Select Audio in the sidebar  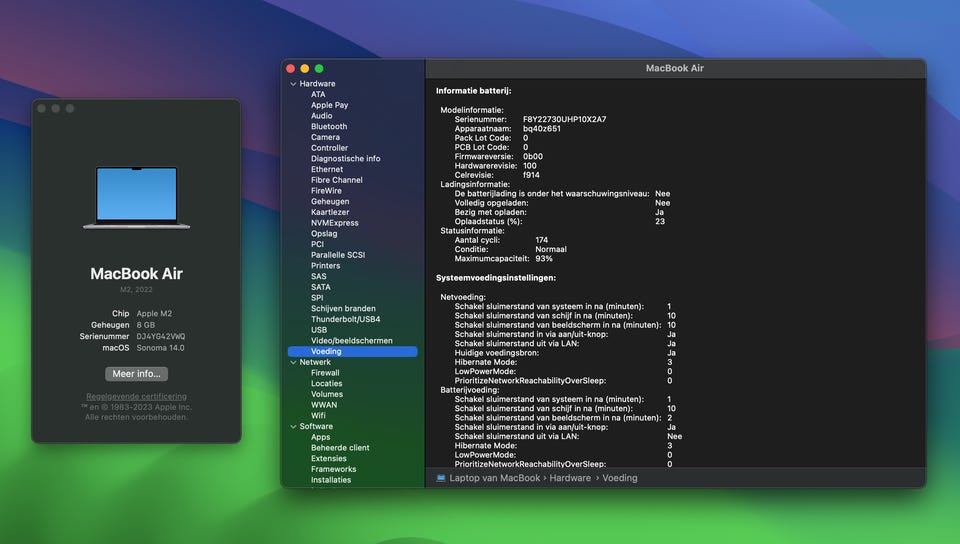click(x=321, y=116)
